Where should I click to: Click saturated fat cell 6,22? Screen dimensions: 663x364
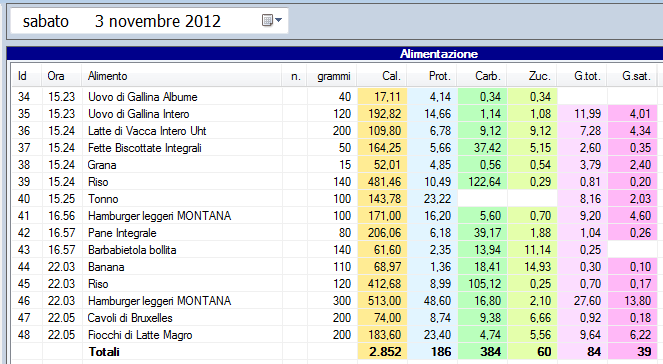632,335
